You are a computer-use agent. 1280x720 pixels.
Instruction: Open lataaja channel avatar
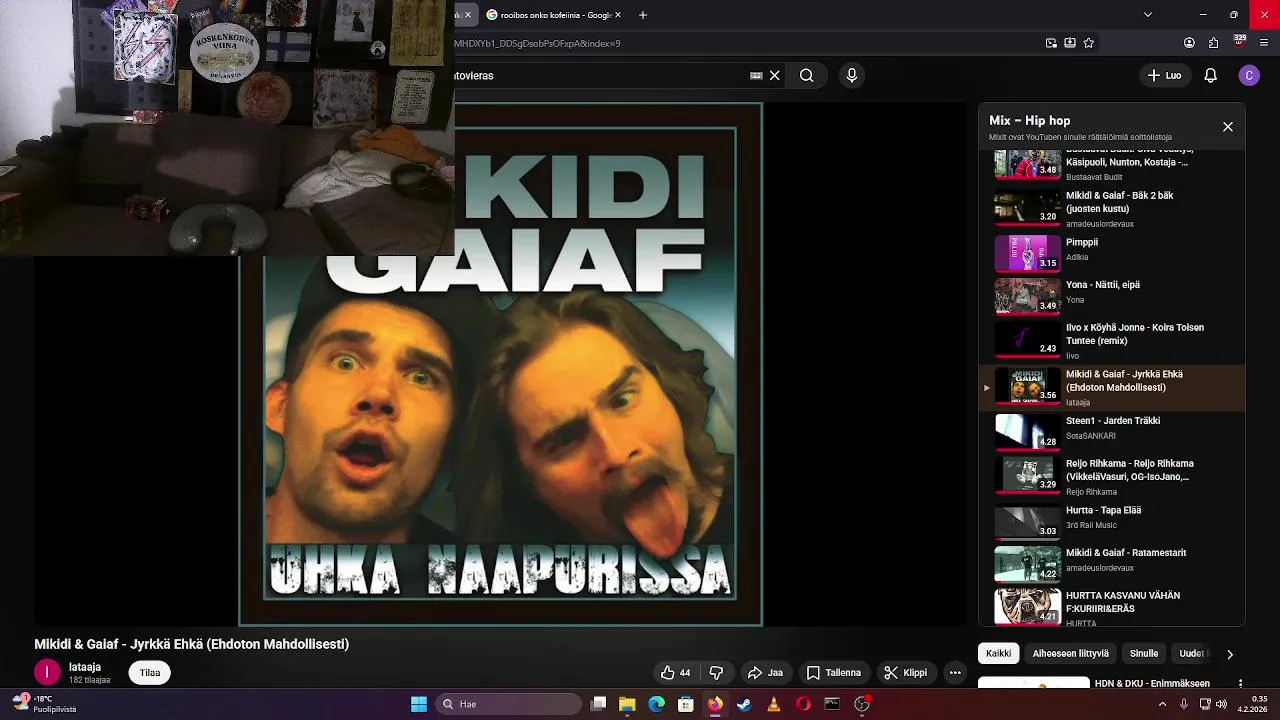(47, 673)
